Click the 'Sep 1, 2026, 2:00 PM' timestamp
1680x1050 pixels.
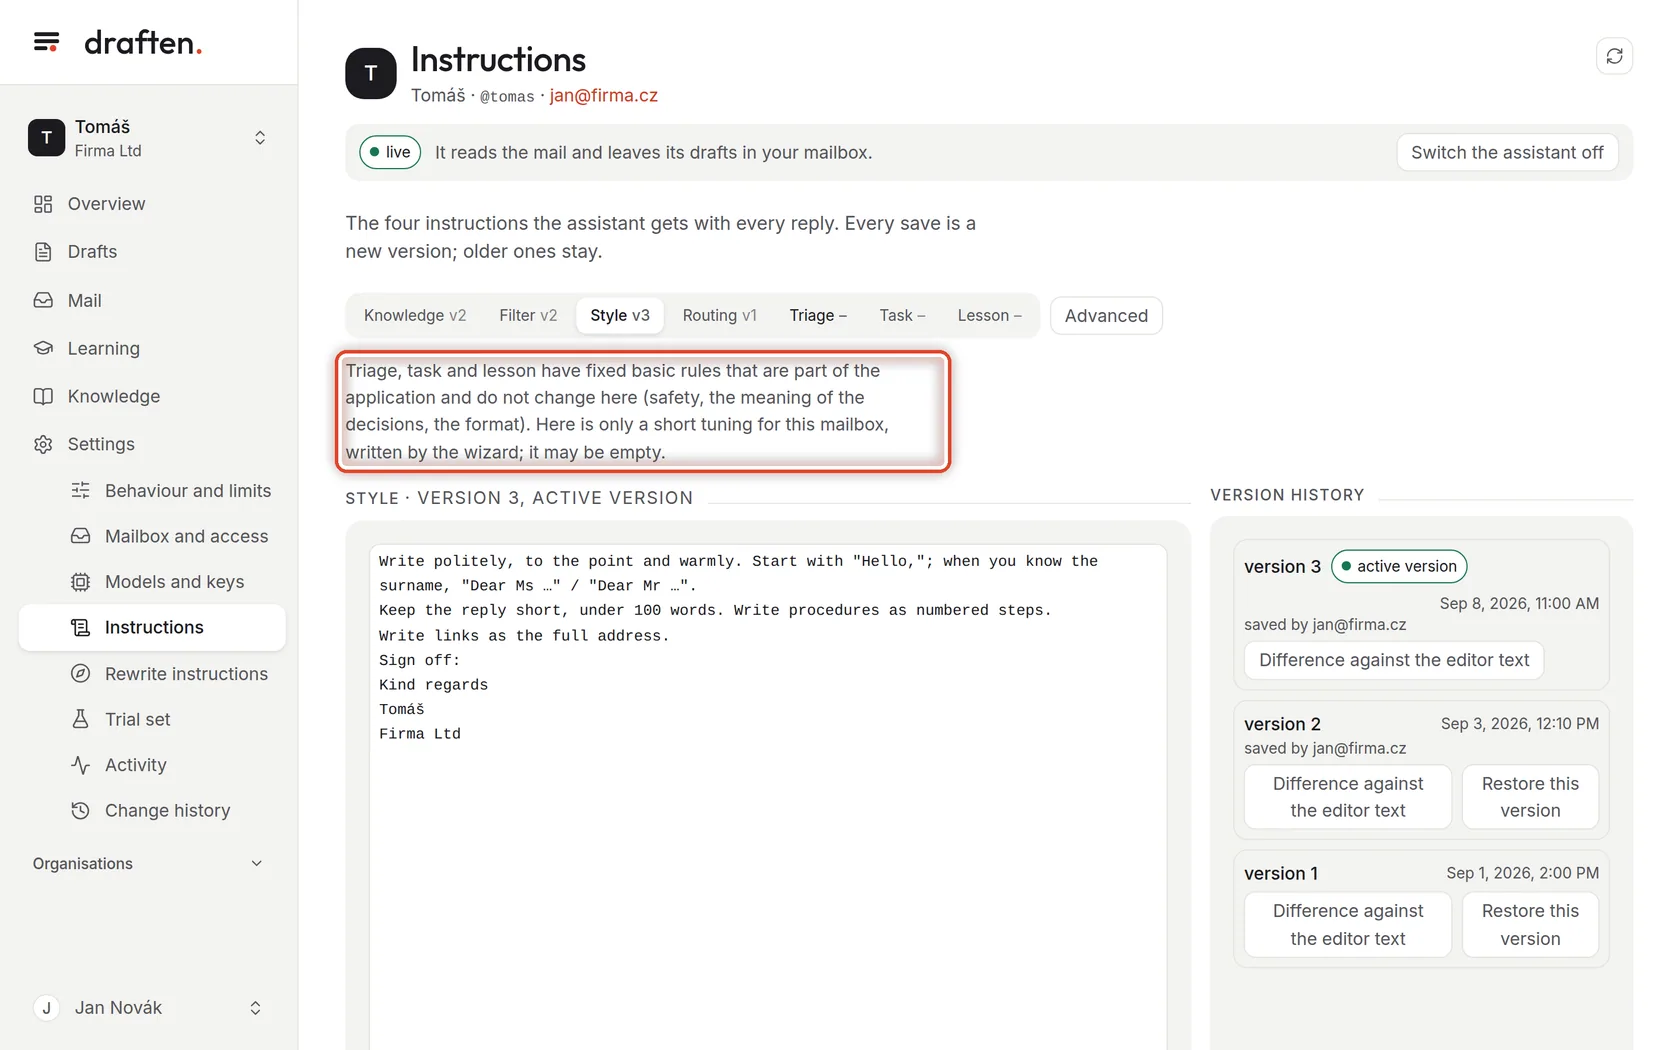click(1522, 873)
